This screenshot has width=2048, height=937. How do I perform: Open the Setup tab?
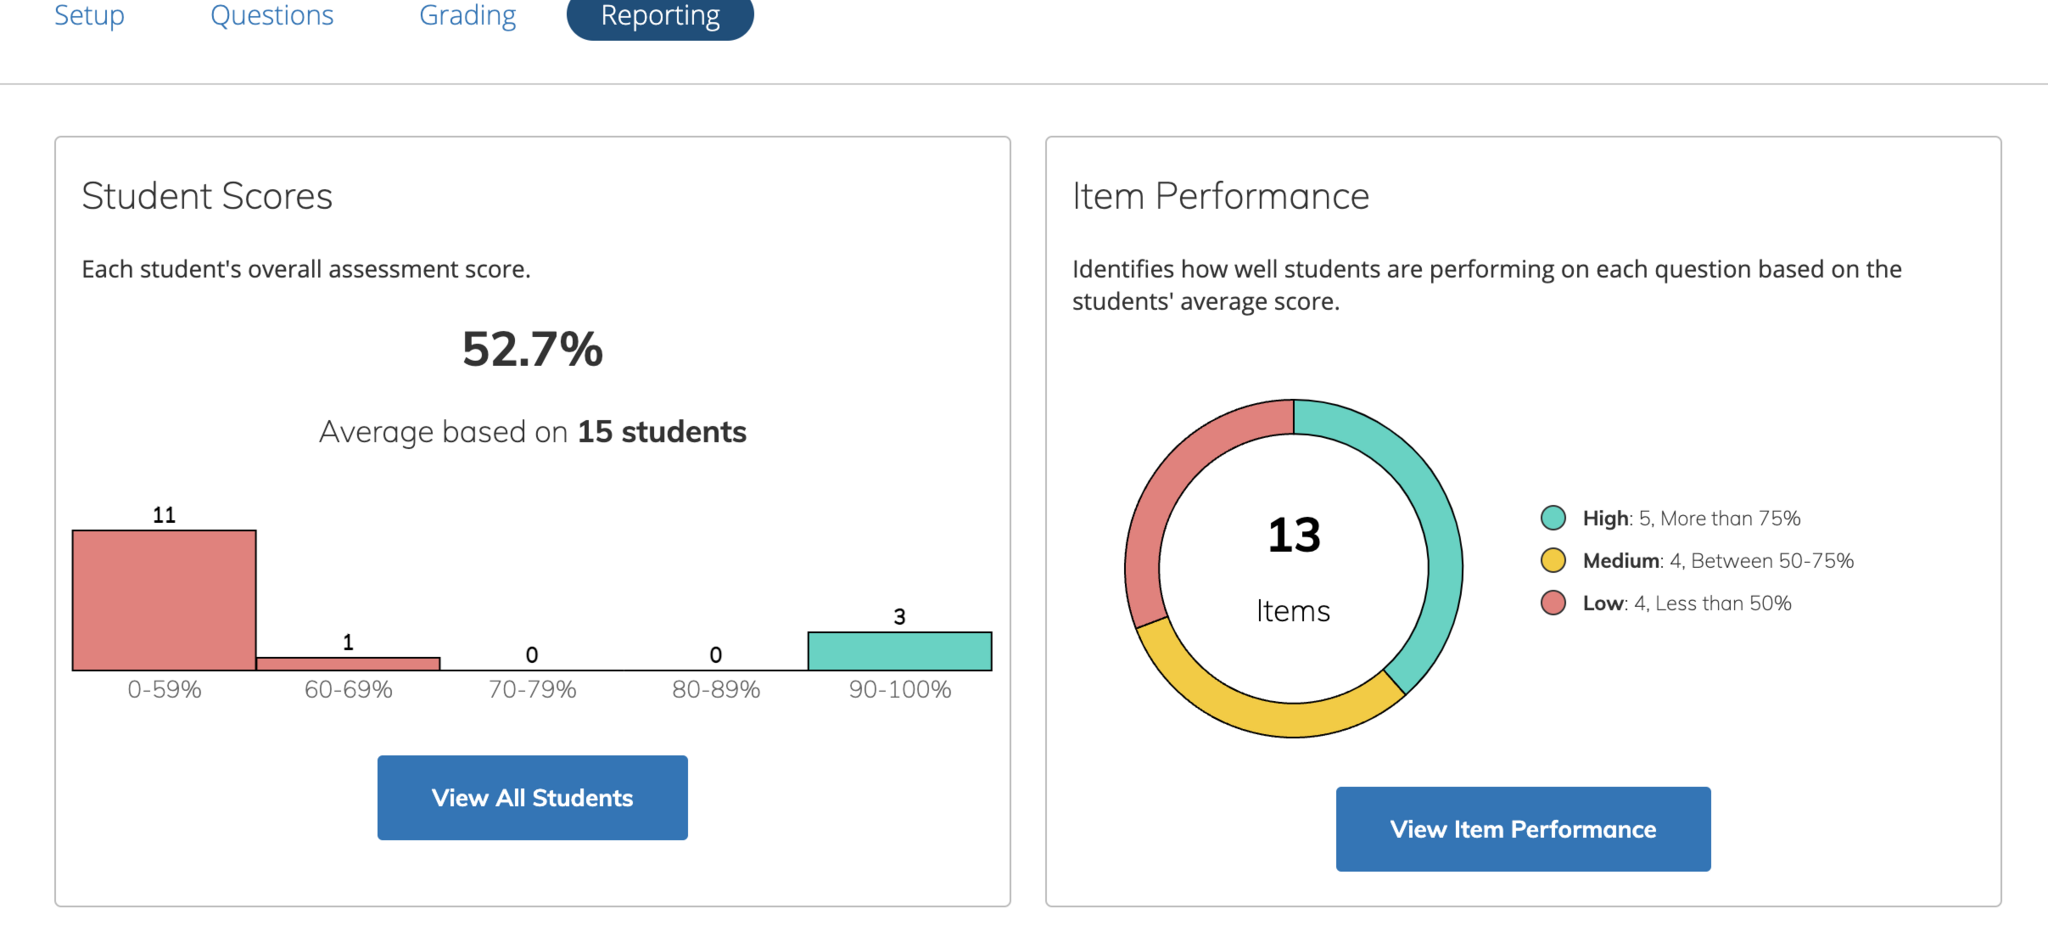[89, 16]
